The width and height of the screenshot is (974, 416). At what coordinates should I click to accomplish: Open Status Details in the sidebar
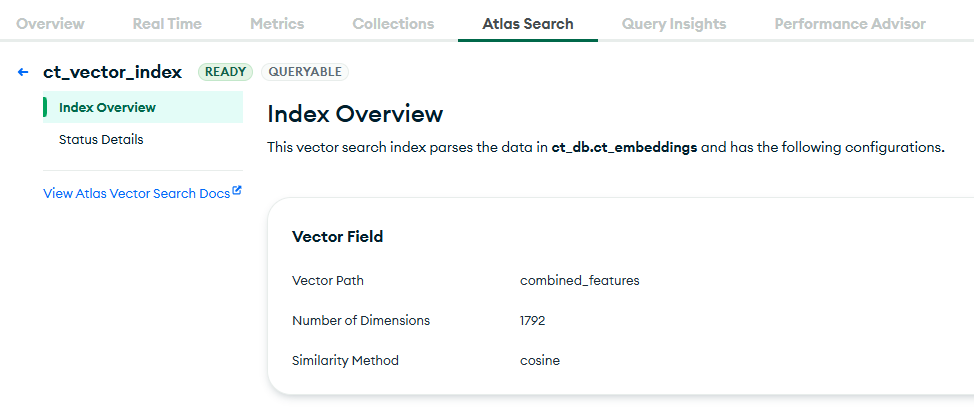pyautogui.click(x=101, y=139)
